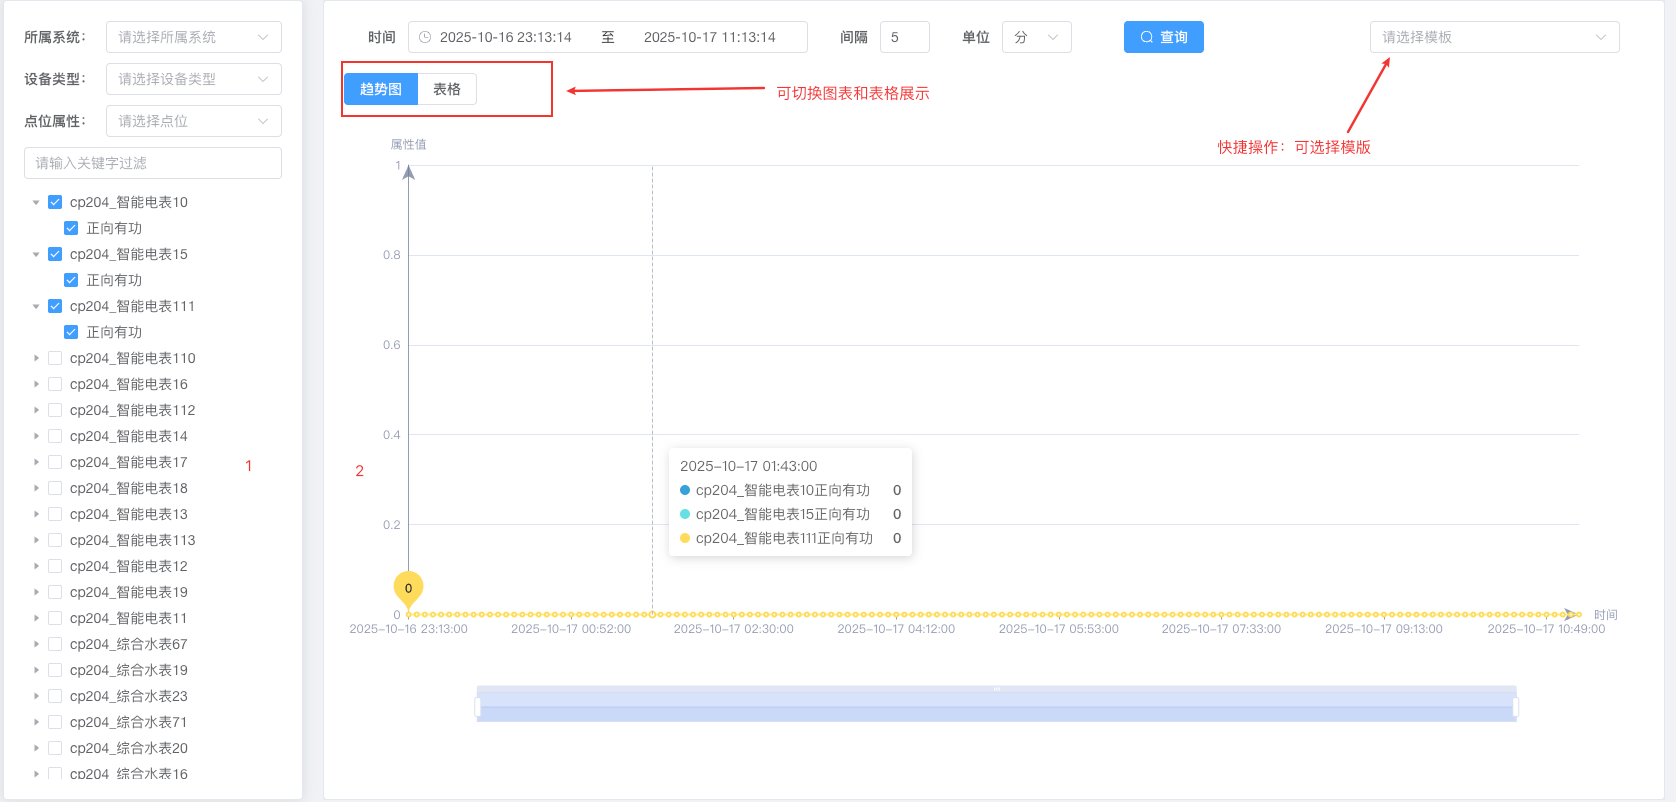Click the 查询 query button
This screenshot has height=802, width=1676.
1164,37
